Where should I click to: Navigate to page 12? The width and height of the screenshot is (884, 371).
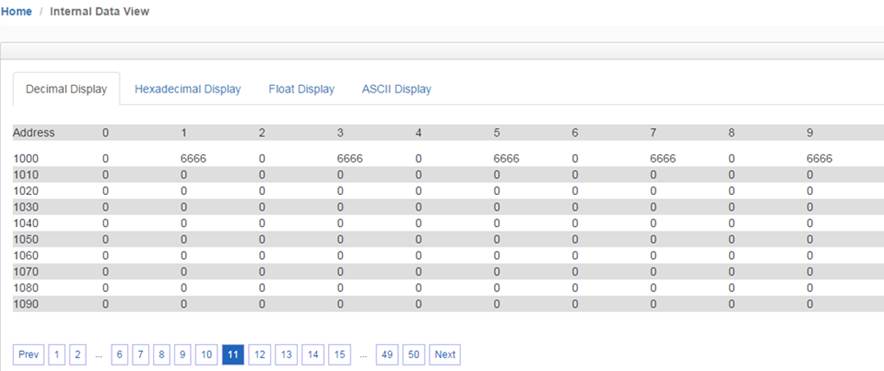click(259, 355)
